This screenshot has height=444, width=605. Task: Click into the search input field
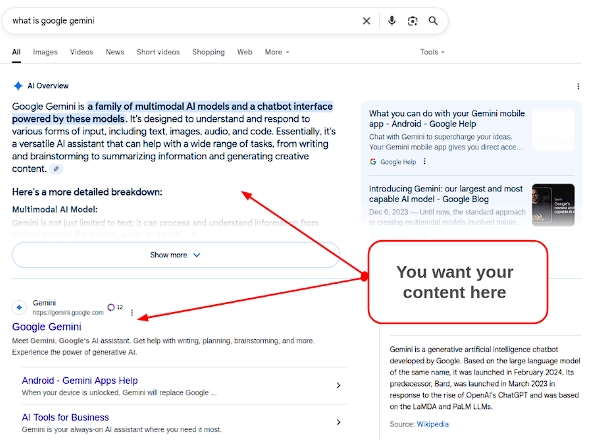[185, 21]
